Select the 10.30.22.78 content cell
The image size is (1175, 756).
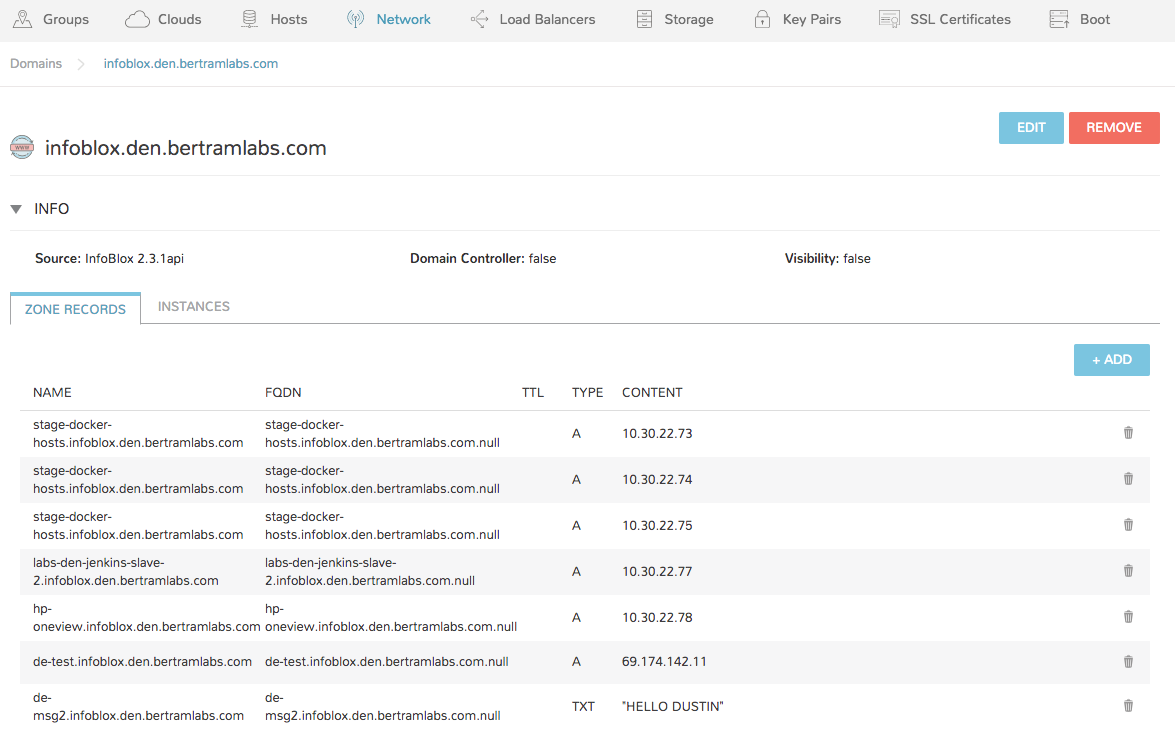pos(657,618)
